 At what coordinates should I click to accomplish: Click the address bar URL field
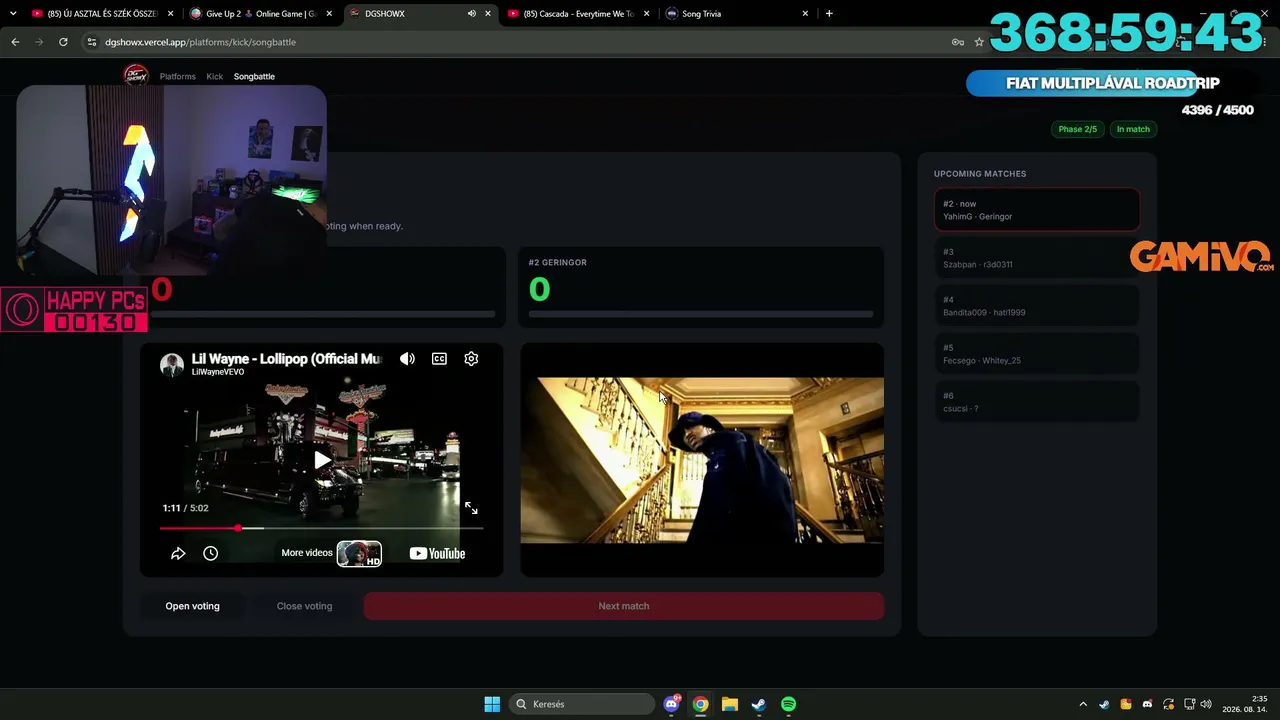pos(520,42)
